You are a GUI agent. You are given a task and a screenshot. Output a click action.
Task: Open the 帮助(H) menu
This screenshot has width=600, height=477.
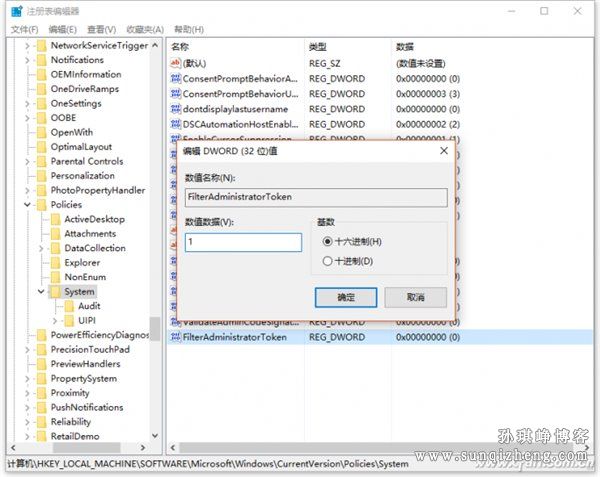coord(189,29)
